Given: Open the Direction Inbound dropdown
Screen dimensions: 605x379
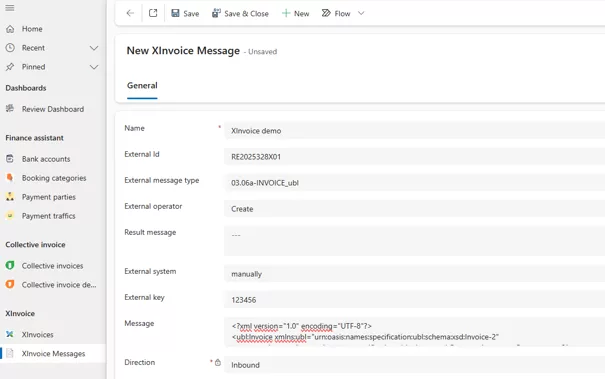Looking at the screenshot, I should click(414, 365).
